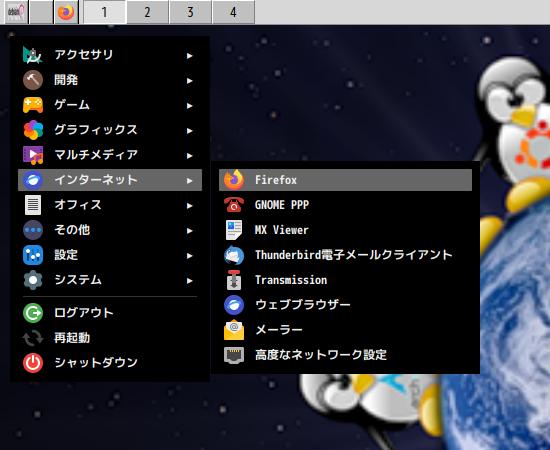Launch Transmission torrent client

(x=345, y=280)
